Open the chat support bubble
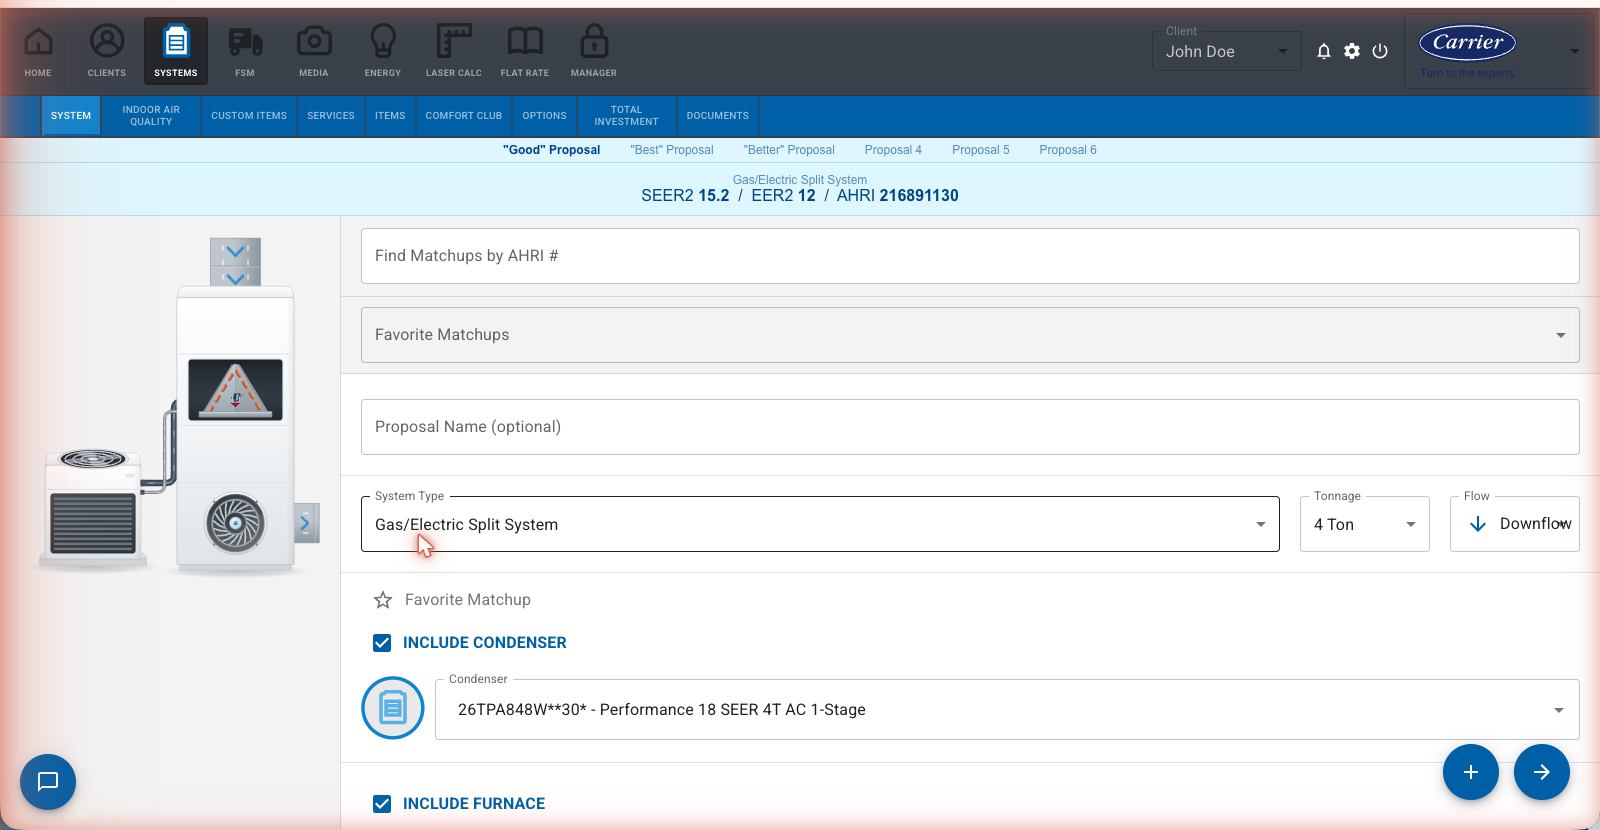The image size is (1600, 830). [48, 782]
